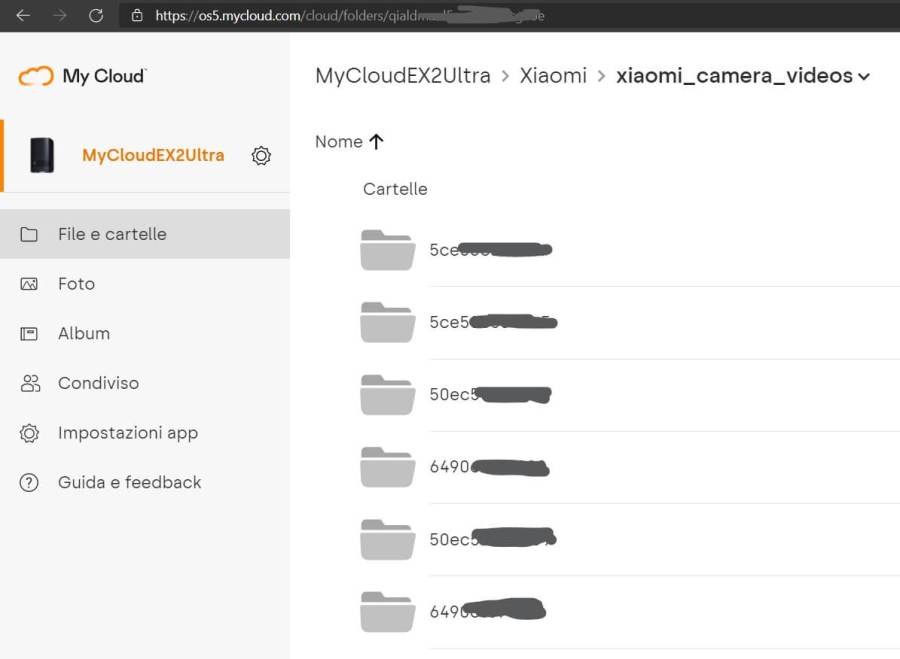Go back using browser back arrow
The width and height of the screenshot is (900, 659).
23,16
